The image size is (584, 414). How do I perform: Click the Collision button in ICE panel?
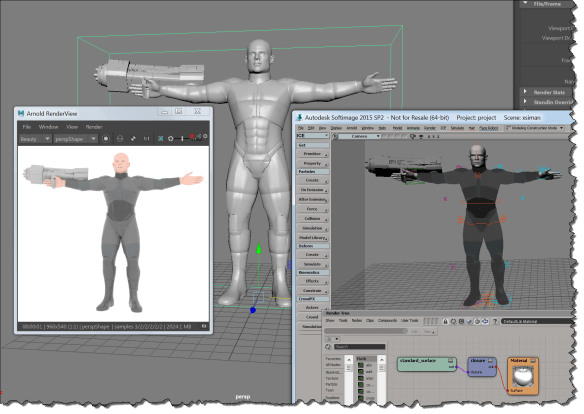pos(312,219)
